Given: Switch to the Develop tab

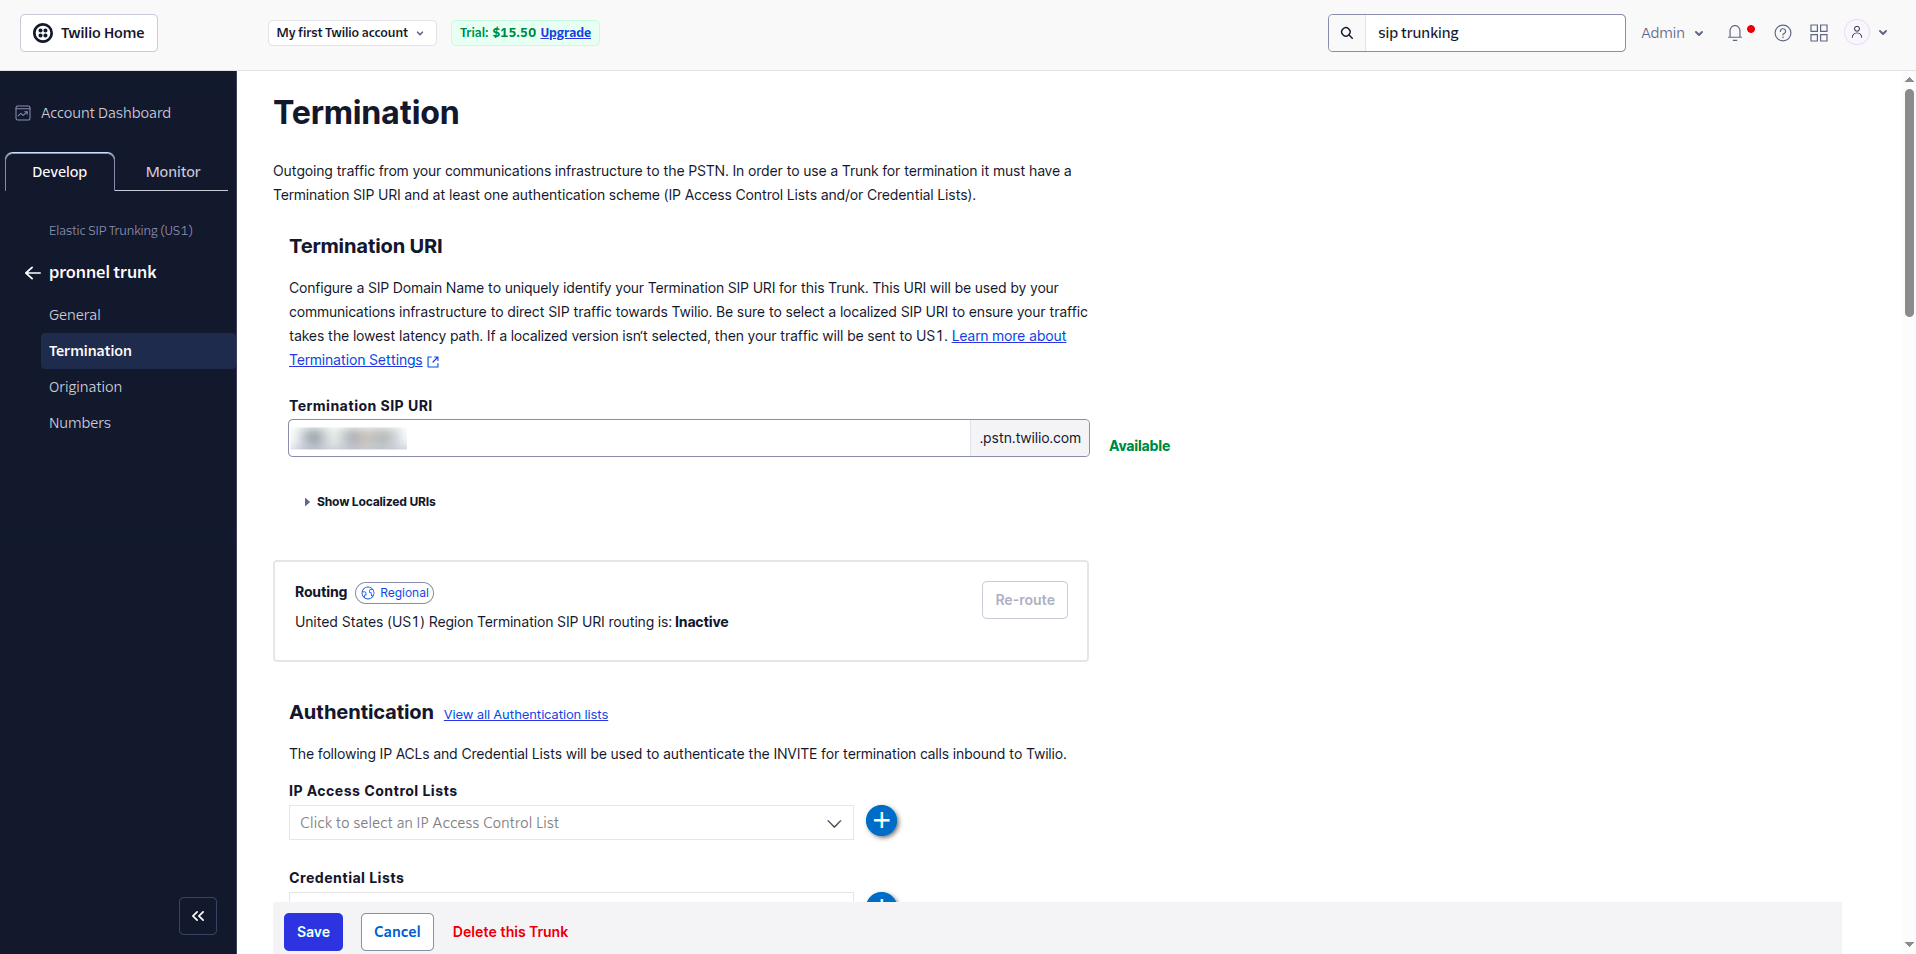Looking at the screenshot, I should [x=60, y=172].
